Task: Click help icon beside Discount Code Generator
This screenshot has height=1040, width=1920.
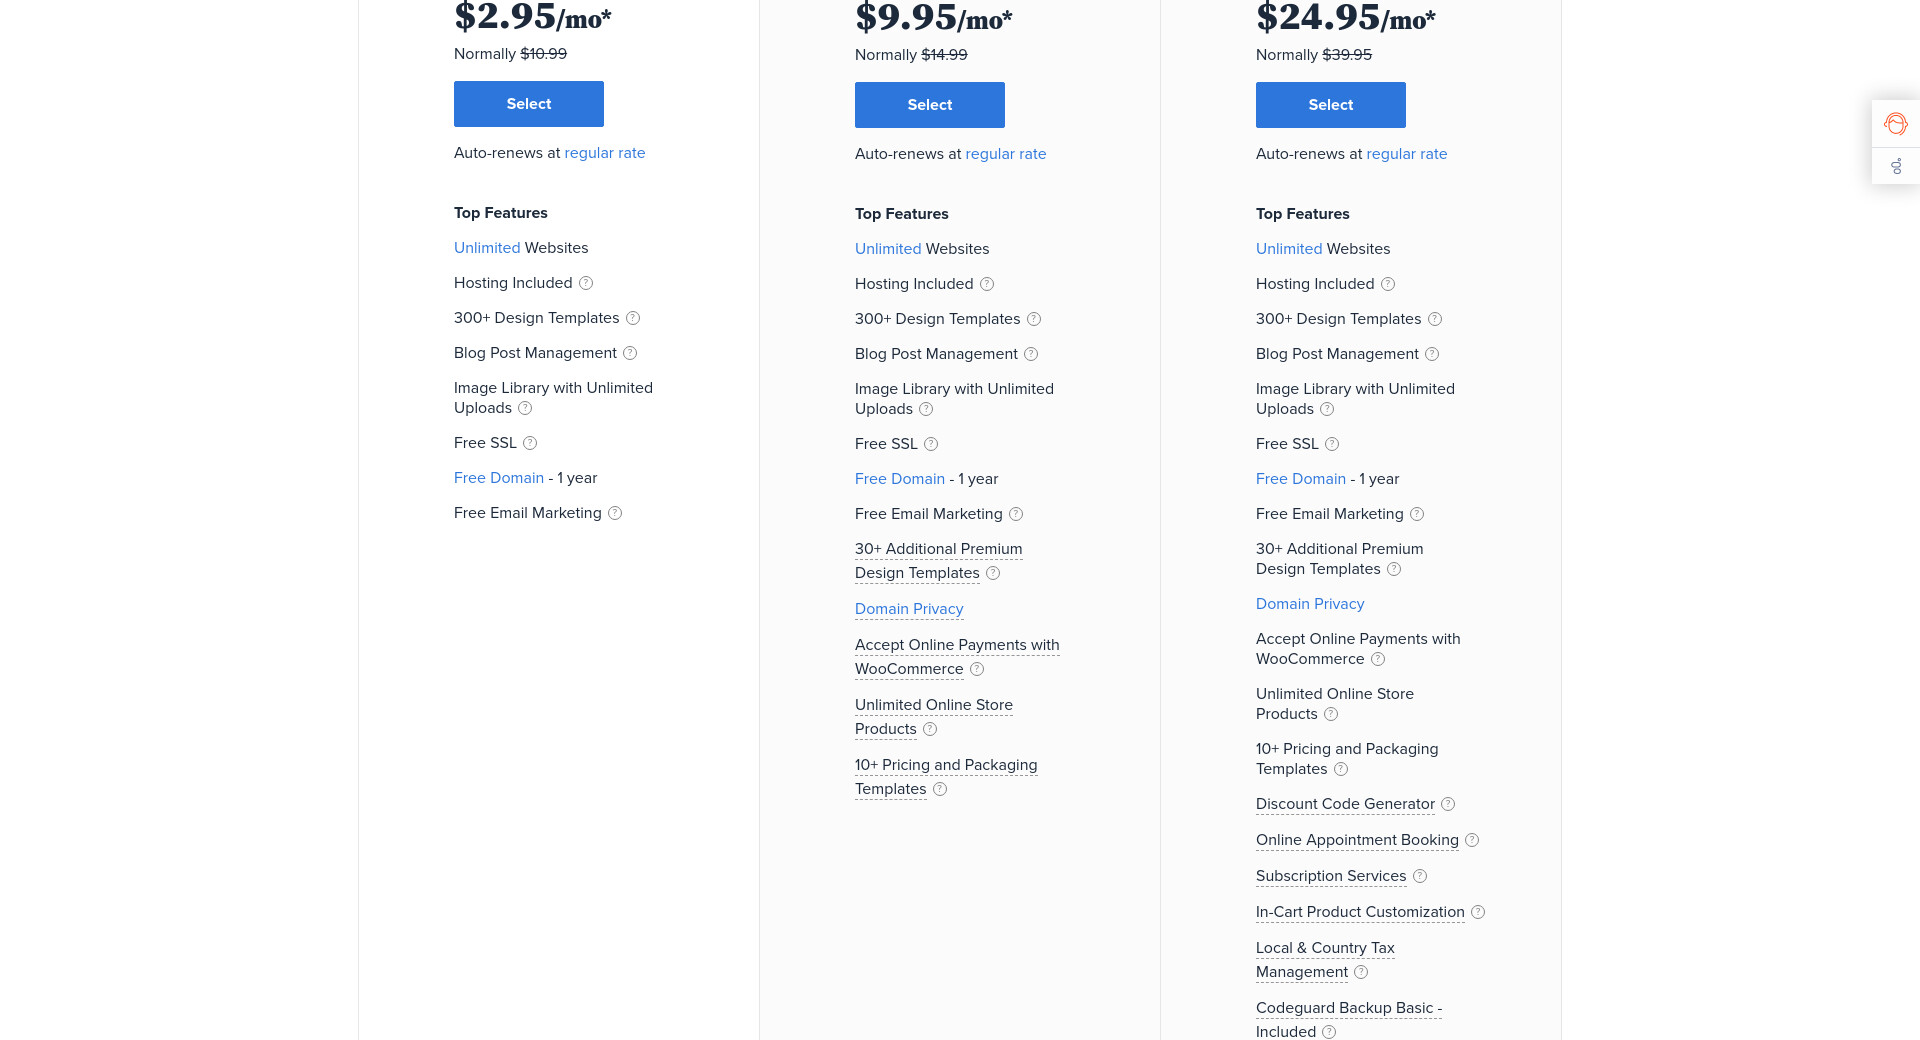Action: [x=1448, y=804]
